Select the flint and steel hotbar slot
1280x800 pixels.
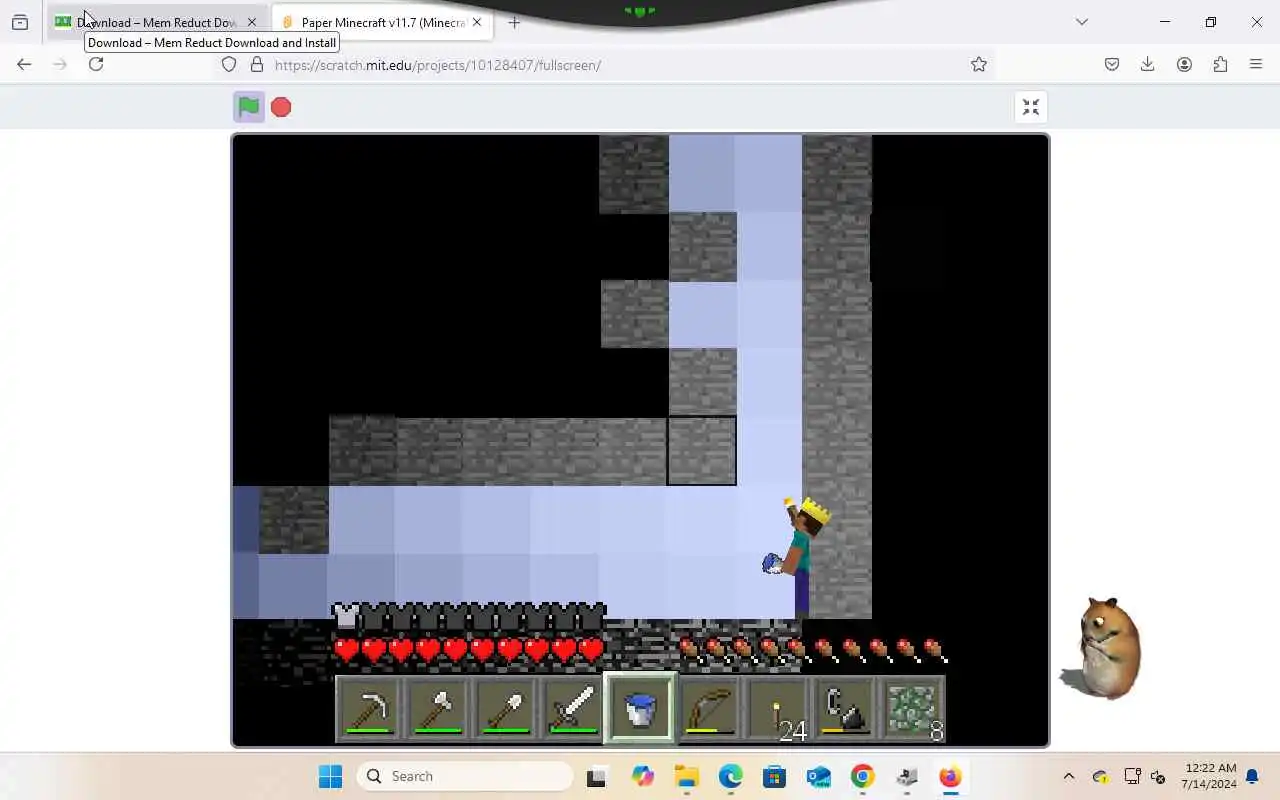[845, 709]
